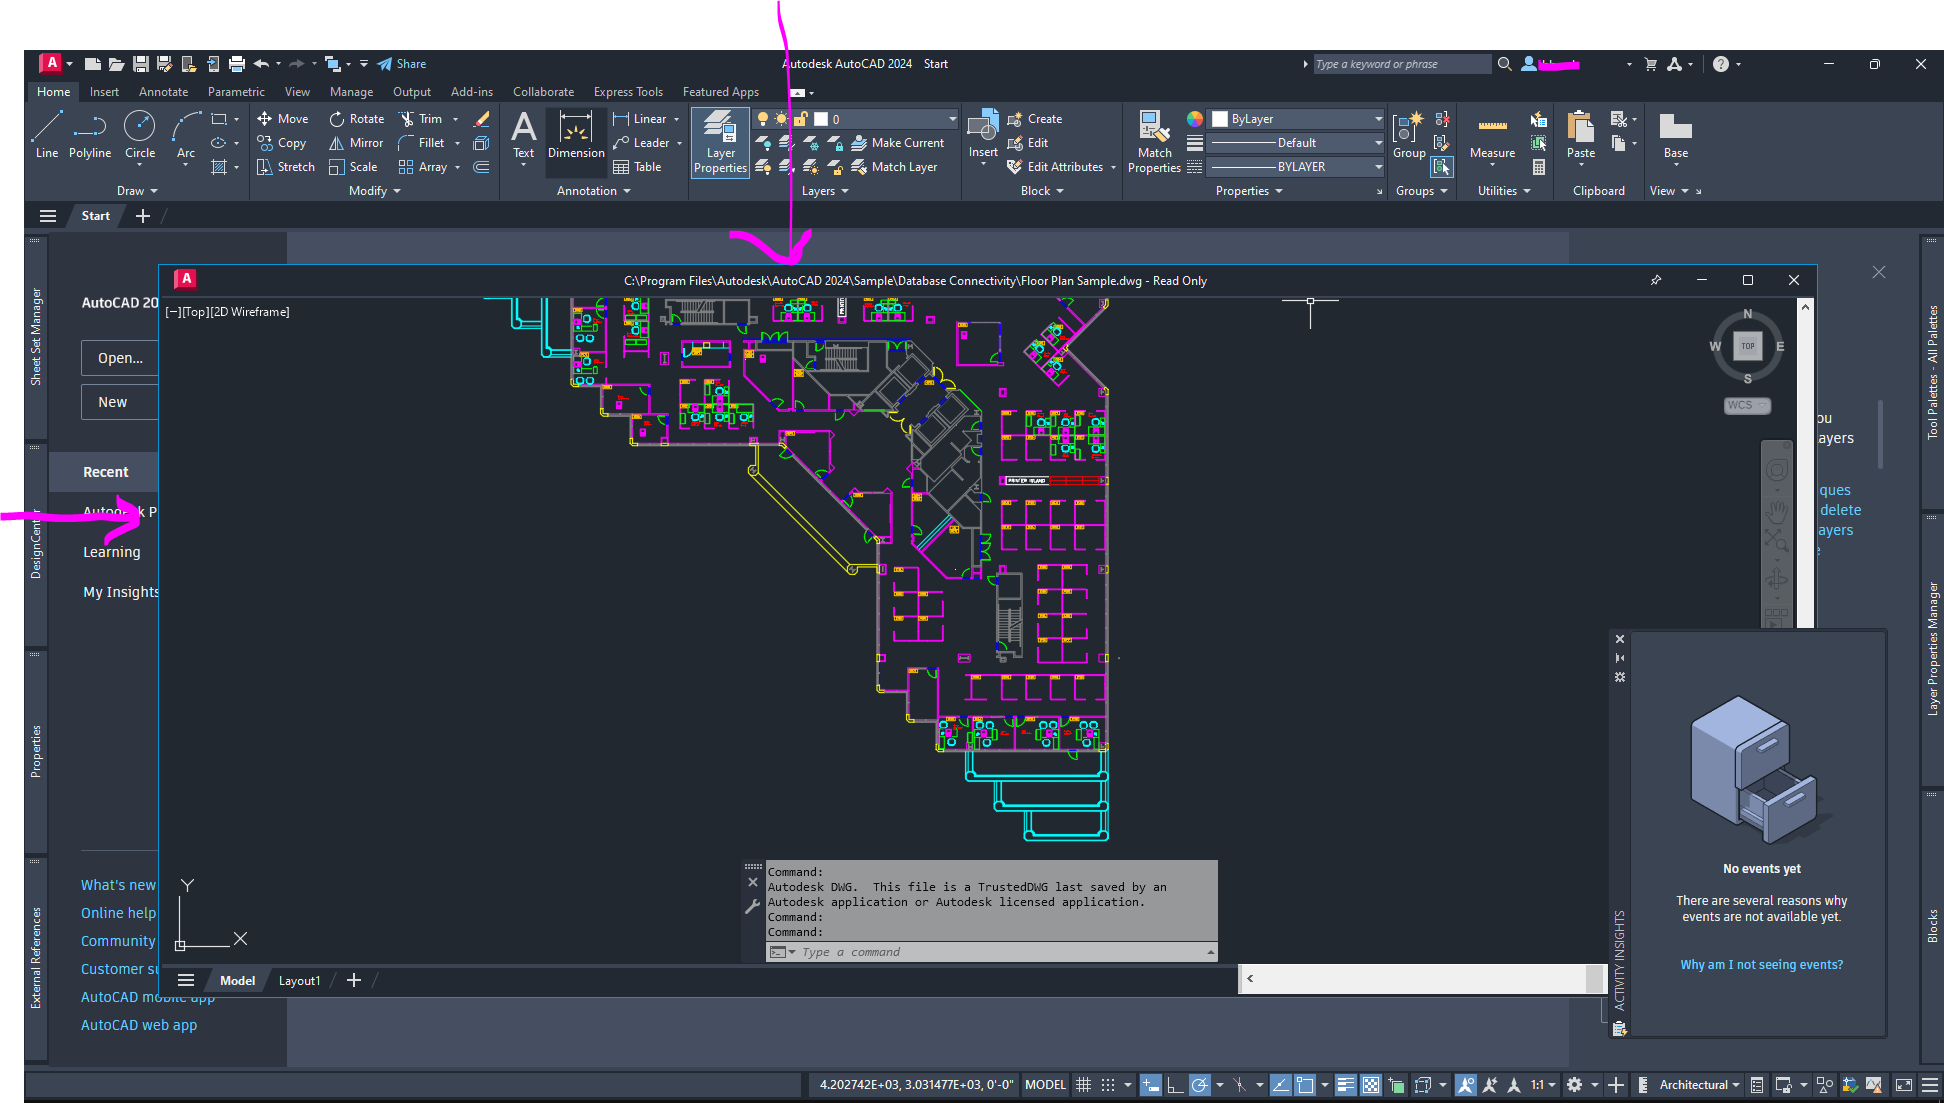Toggle MODEL space button in status bar

pos(1045,1085)
